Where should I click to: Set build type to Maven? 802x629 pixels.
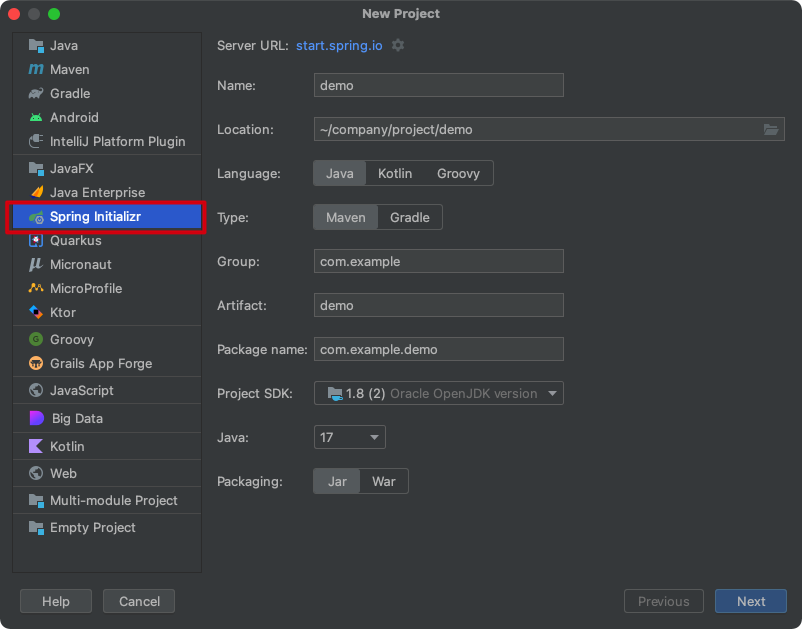pyautogui.click(x=346, y=217)
